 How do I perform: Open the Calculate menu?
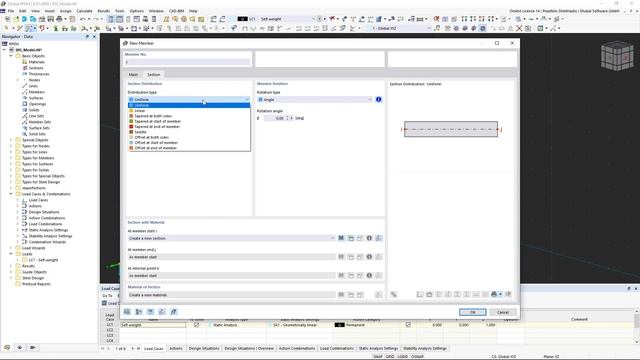coord(84,11)
